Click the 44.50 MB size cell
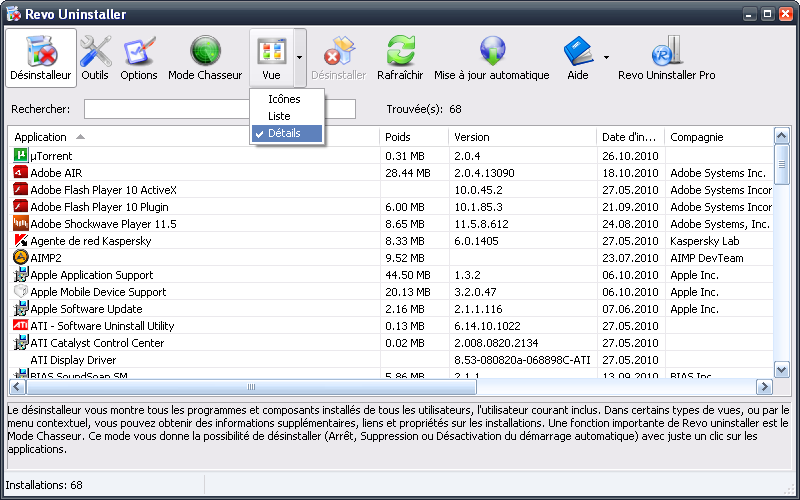The width and height of the screenshot is (800, 500). pos(408,274)
